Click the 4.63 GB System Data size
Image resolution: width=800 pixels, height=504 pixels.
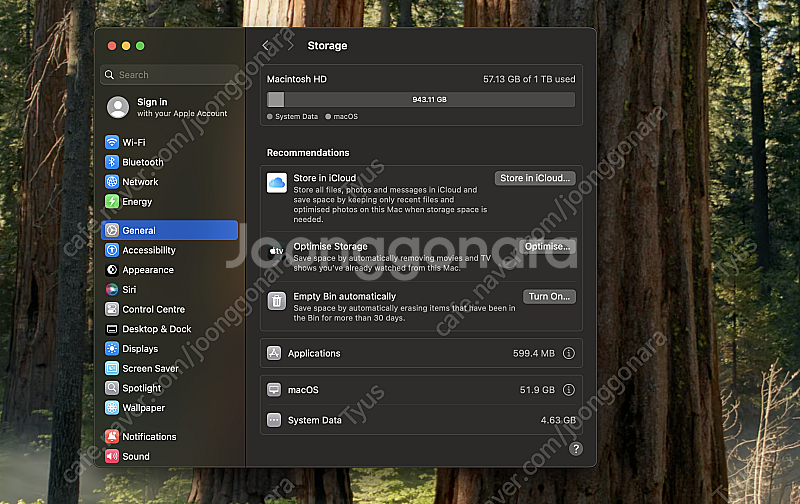558,420
